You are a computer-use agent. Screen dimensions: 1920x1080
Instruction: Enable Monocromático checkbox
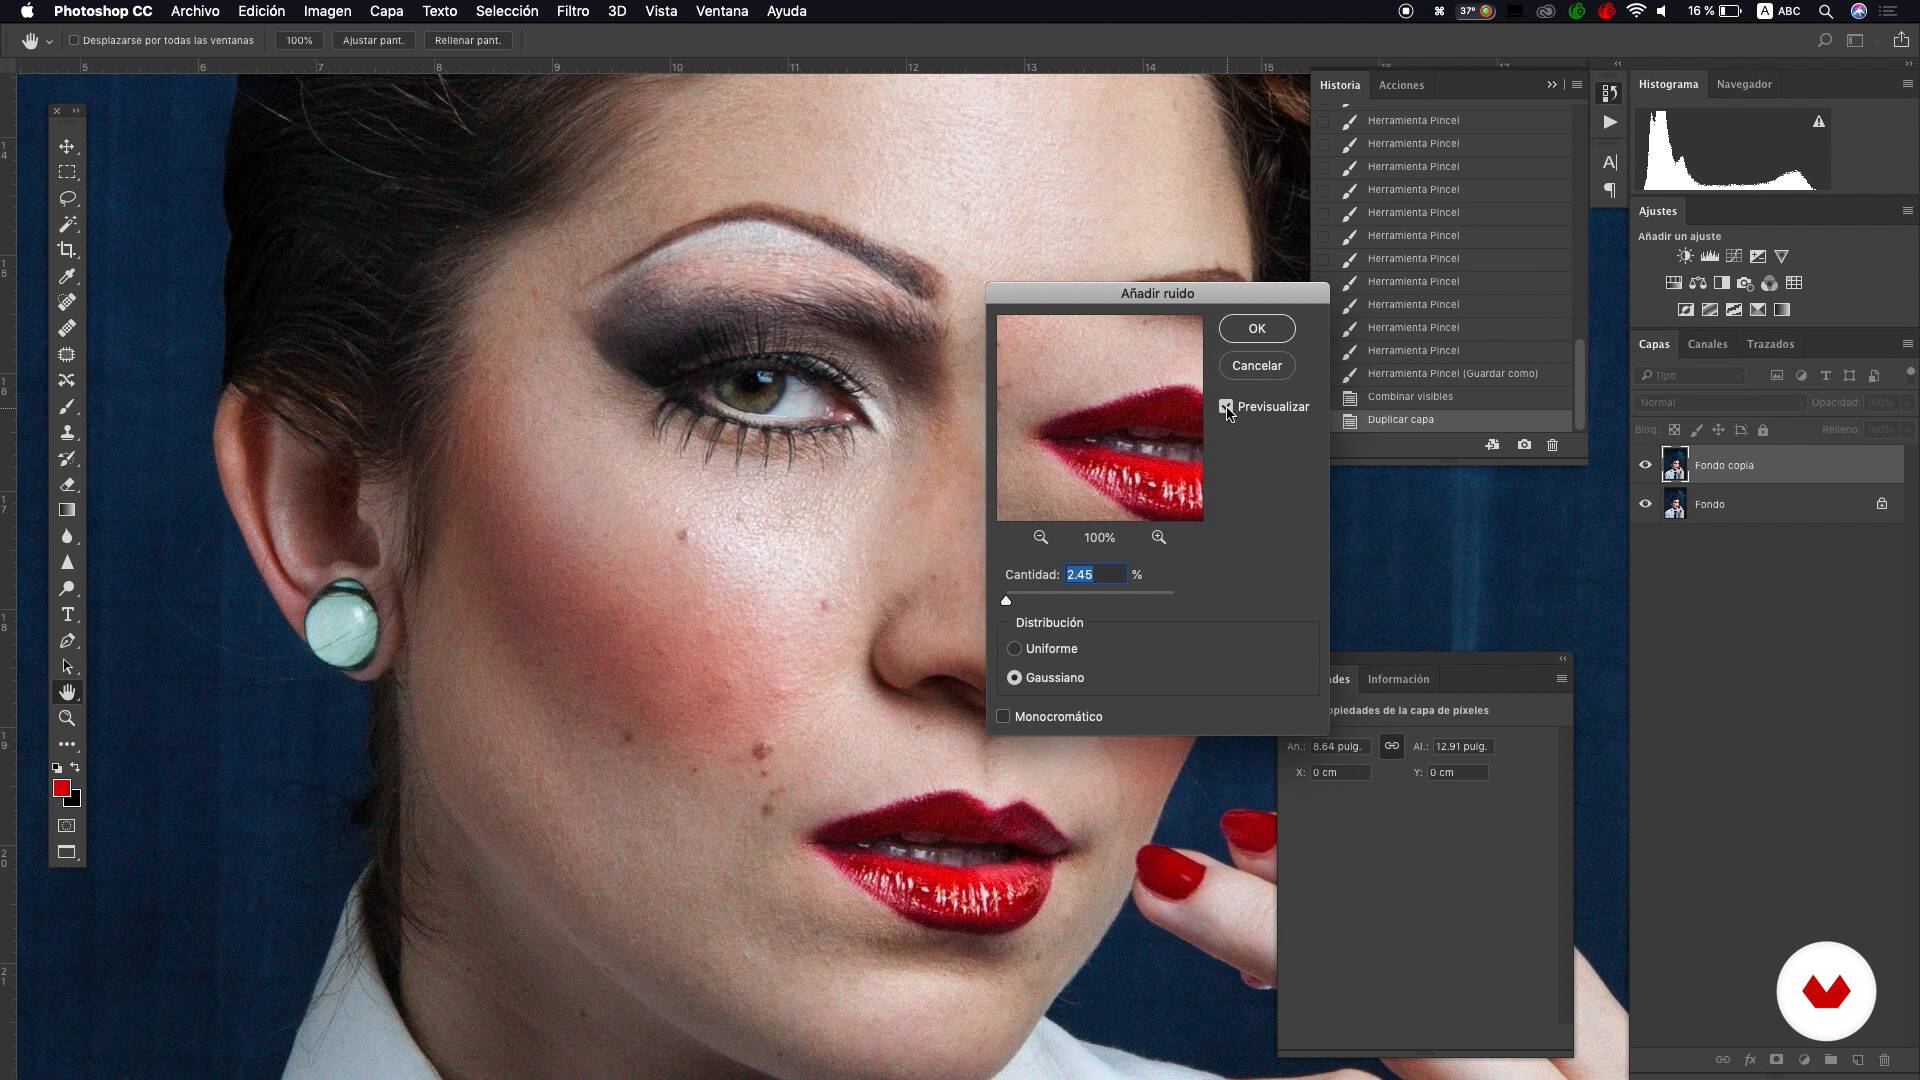(x=1003, y=716)
